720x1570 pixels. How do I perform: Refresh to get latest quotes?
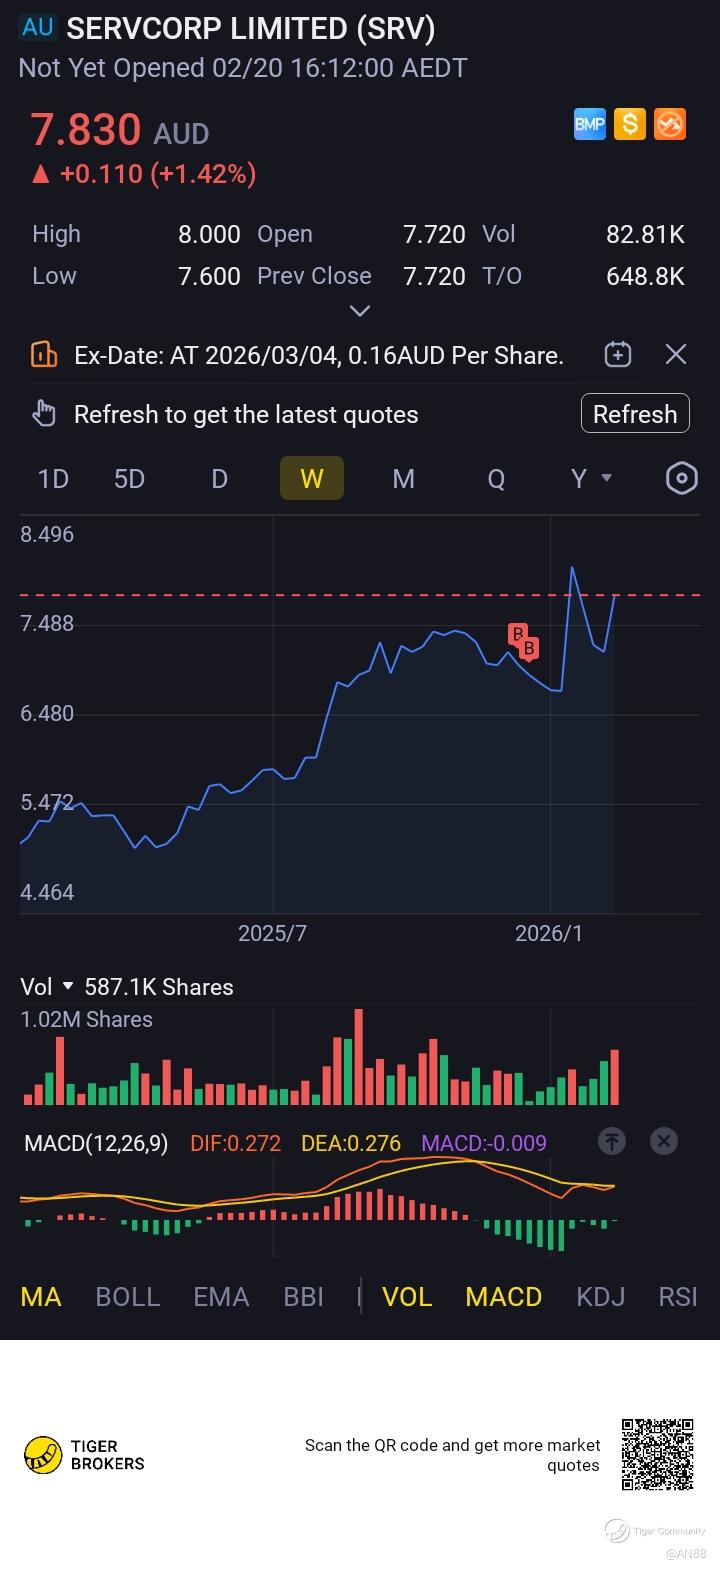coord(635,414)
